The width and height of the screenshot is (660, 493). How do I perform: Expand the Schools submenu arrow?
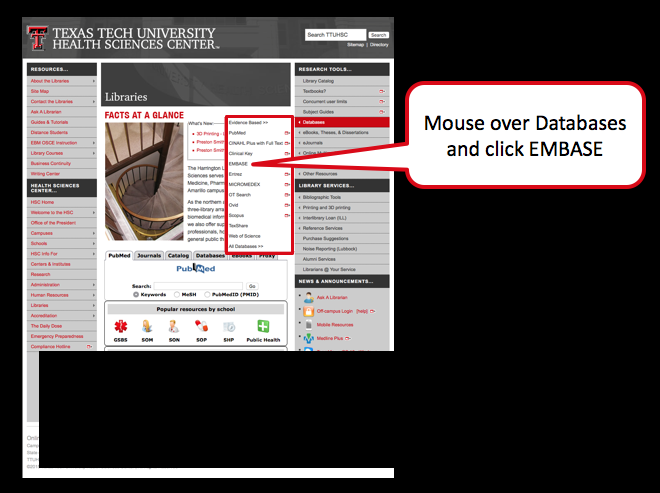coord(93,243)
